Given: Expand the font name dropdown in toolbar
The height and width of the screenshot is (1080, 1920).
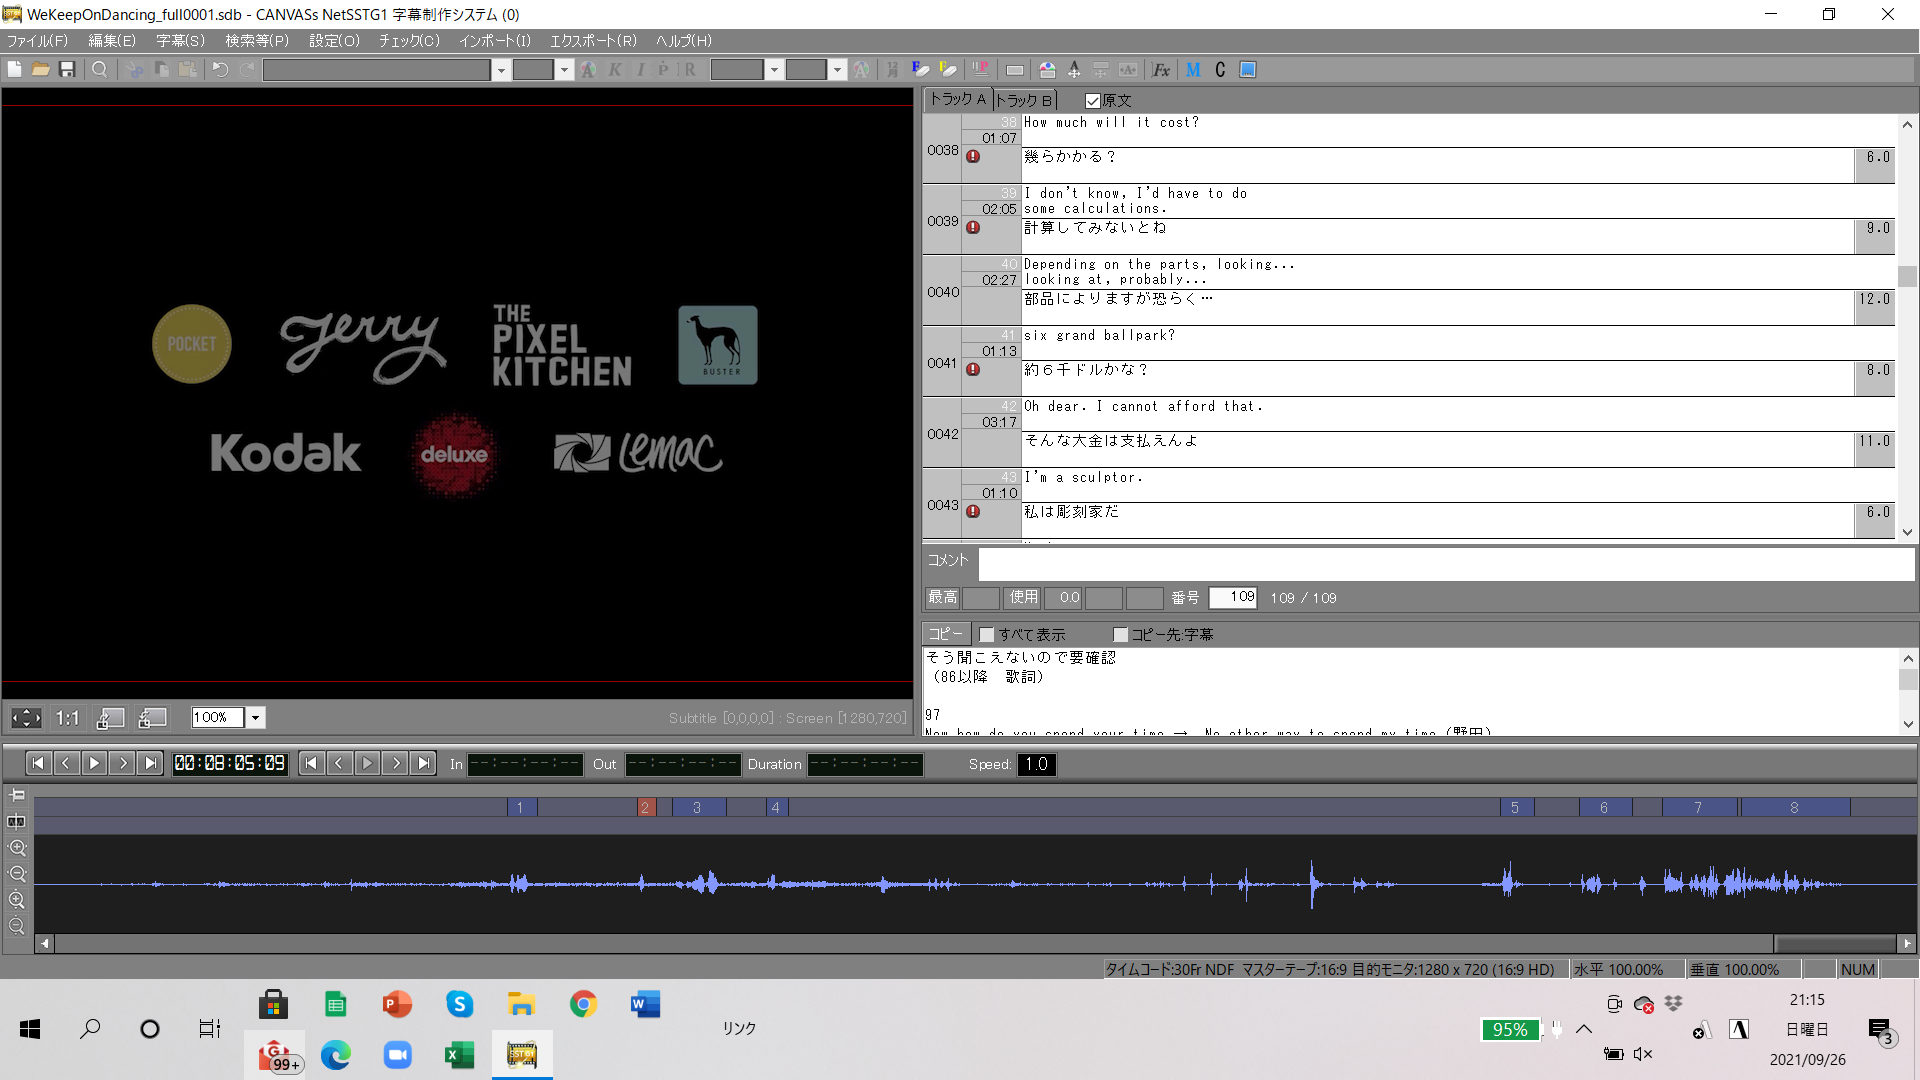Looking at the screenshot, I should (x=502, y=69).
